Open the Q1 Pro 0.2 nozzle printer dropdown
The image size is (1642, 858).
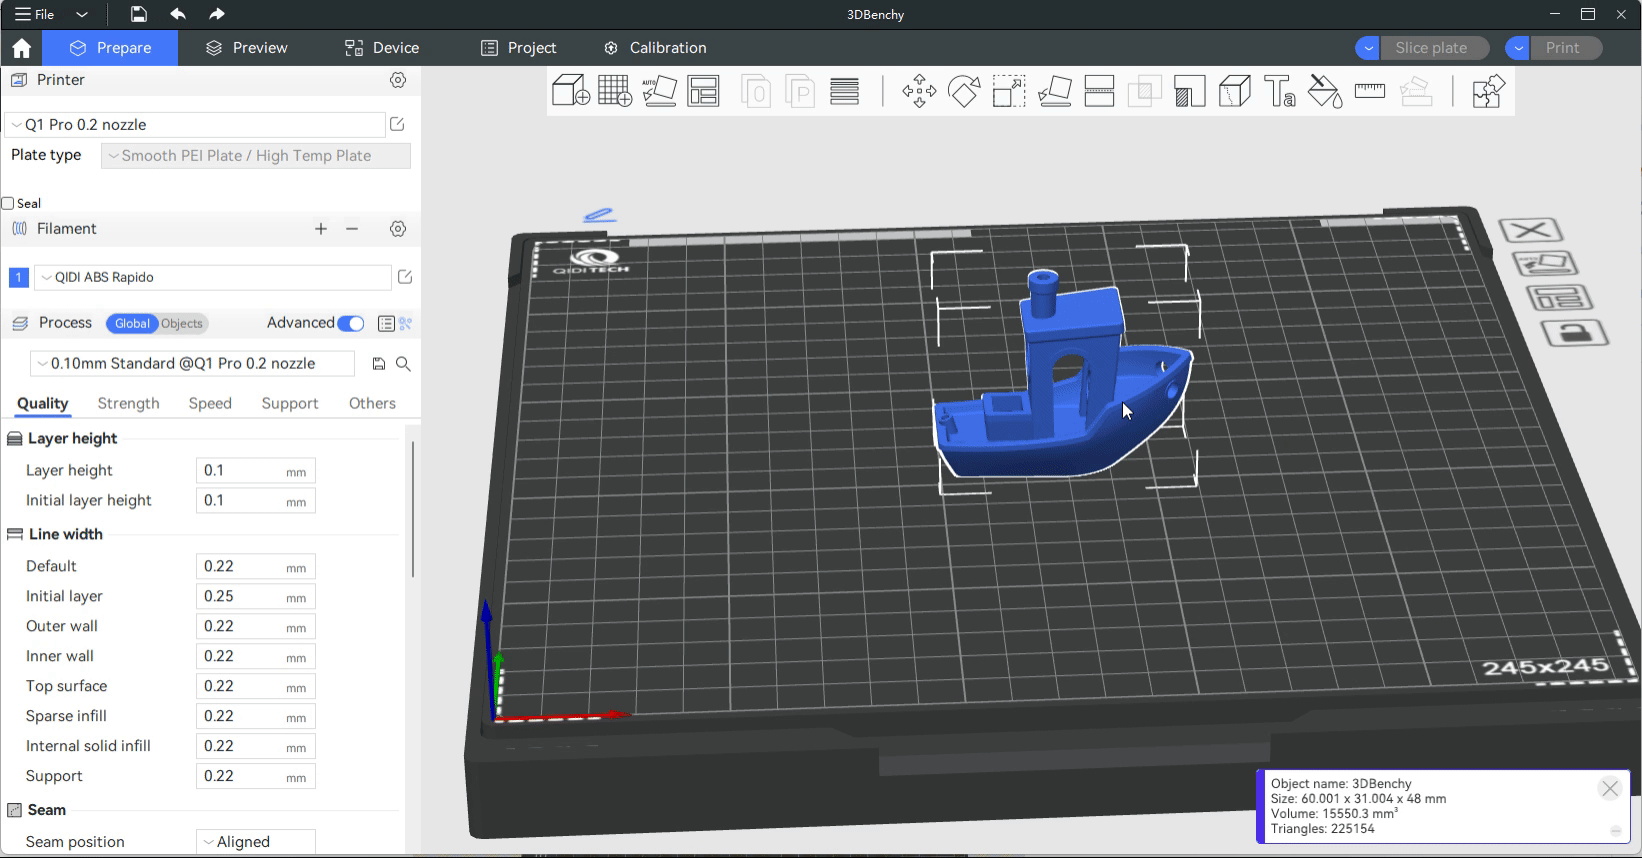pos(195,125)
